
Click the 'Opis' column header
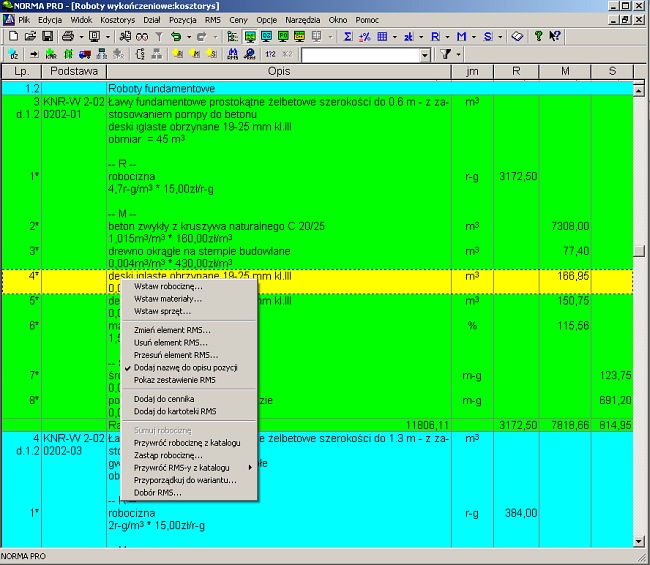(279, 72)
